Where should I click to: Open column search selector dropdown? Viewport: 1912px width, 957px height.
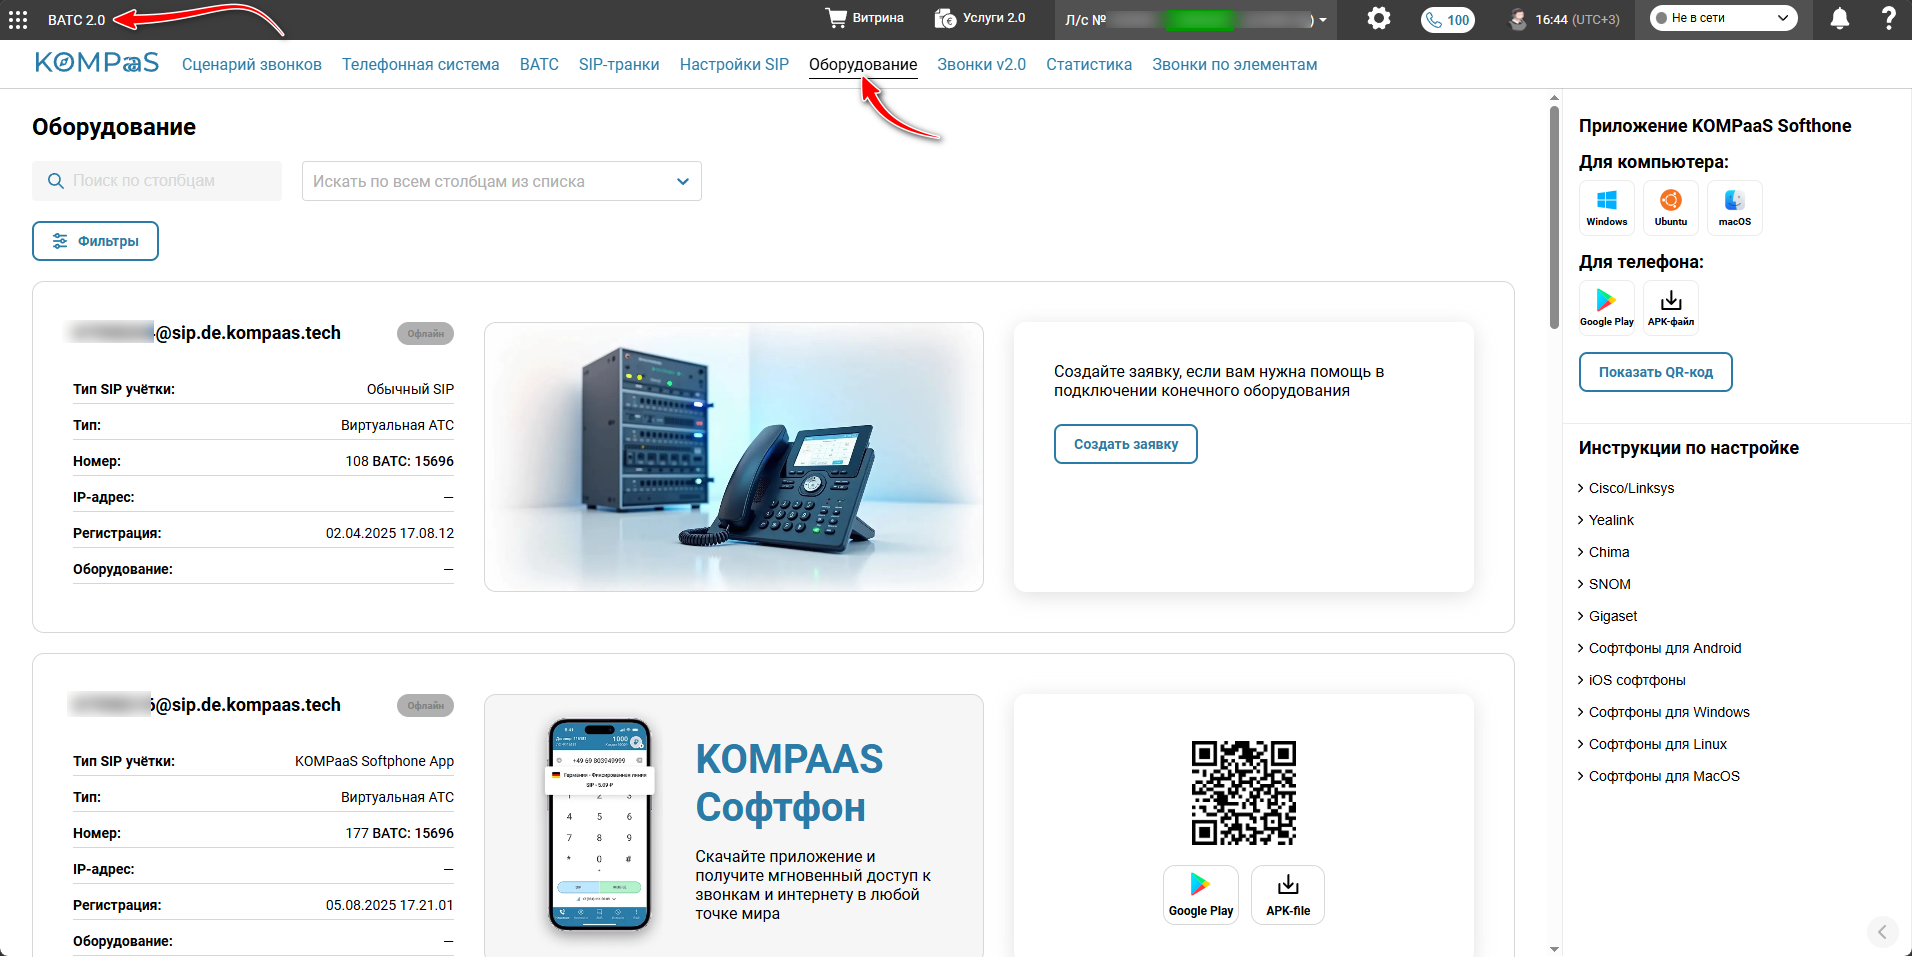(502, 181)
